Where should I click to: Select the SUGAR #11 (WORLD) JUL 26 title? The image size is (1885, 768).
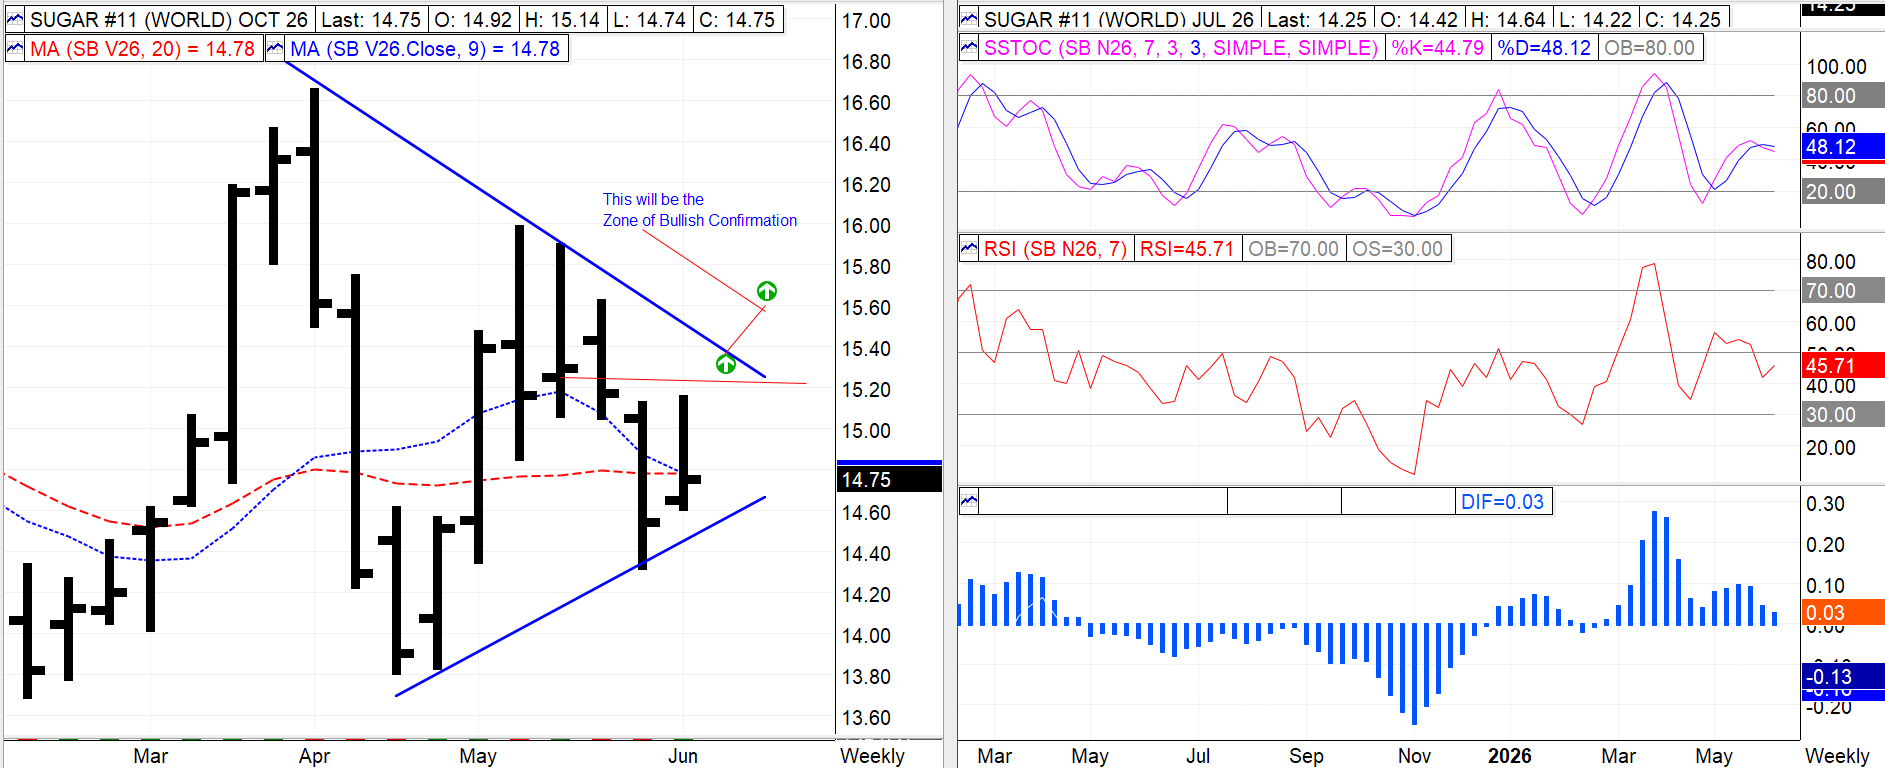[1118, 19]
